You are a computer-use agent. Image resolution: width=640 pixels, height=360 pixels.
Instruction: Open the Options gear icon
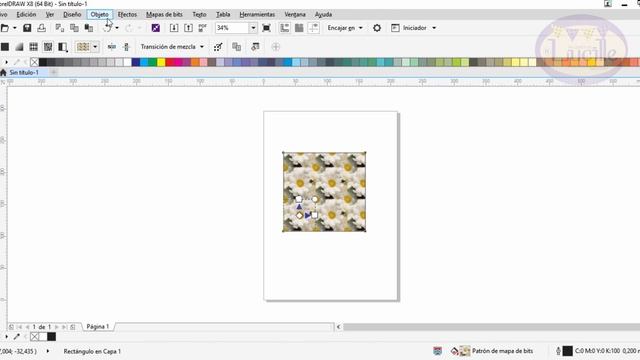pyautogui.click(x=377, y=28)
